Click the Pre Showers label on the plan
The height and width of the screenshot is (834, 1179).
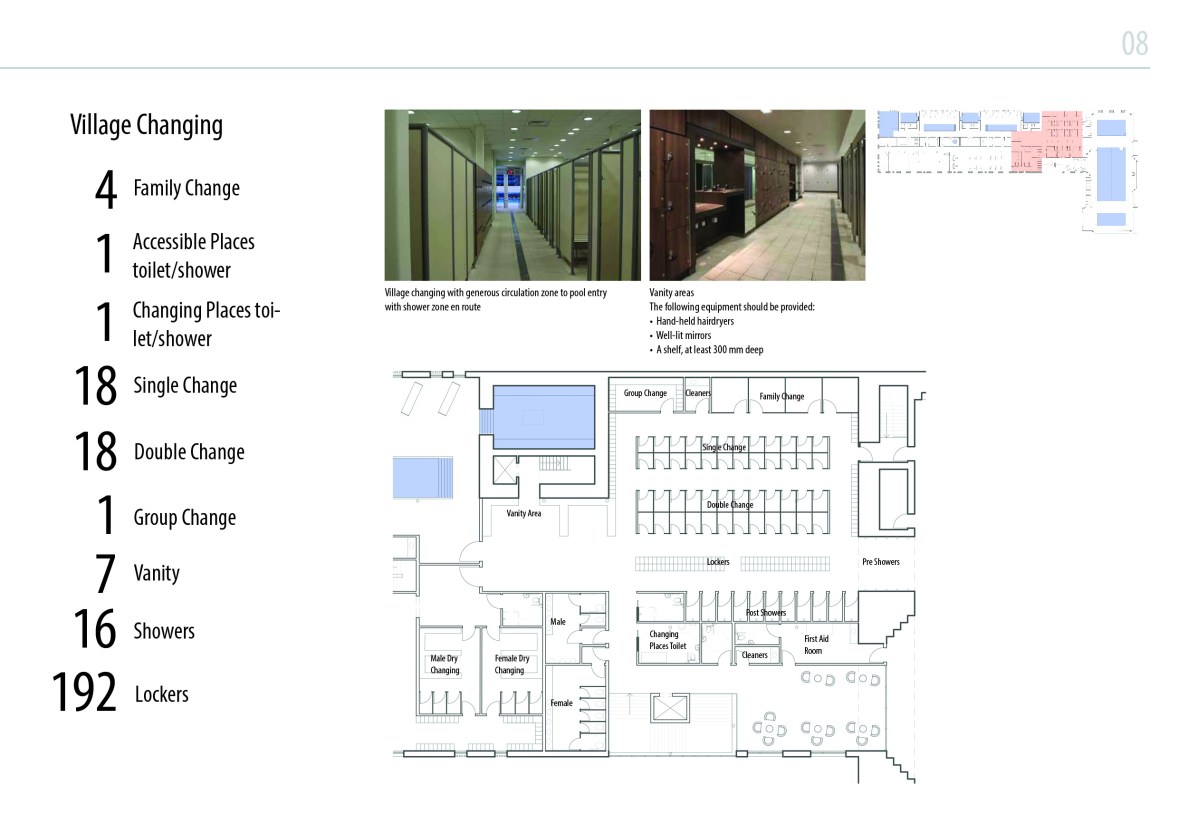(880, 562)
